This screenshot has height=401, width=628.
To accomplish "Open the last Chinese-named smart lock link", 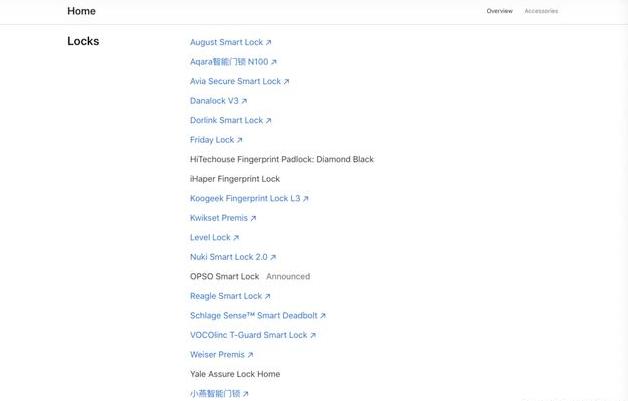I will pyautogui.click(x=219, y=393).
